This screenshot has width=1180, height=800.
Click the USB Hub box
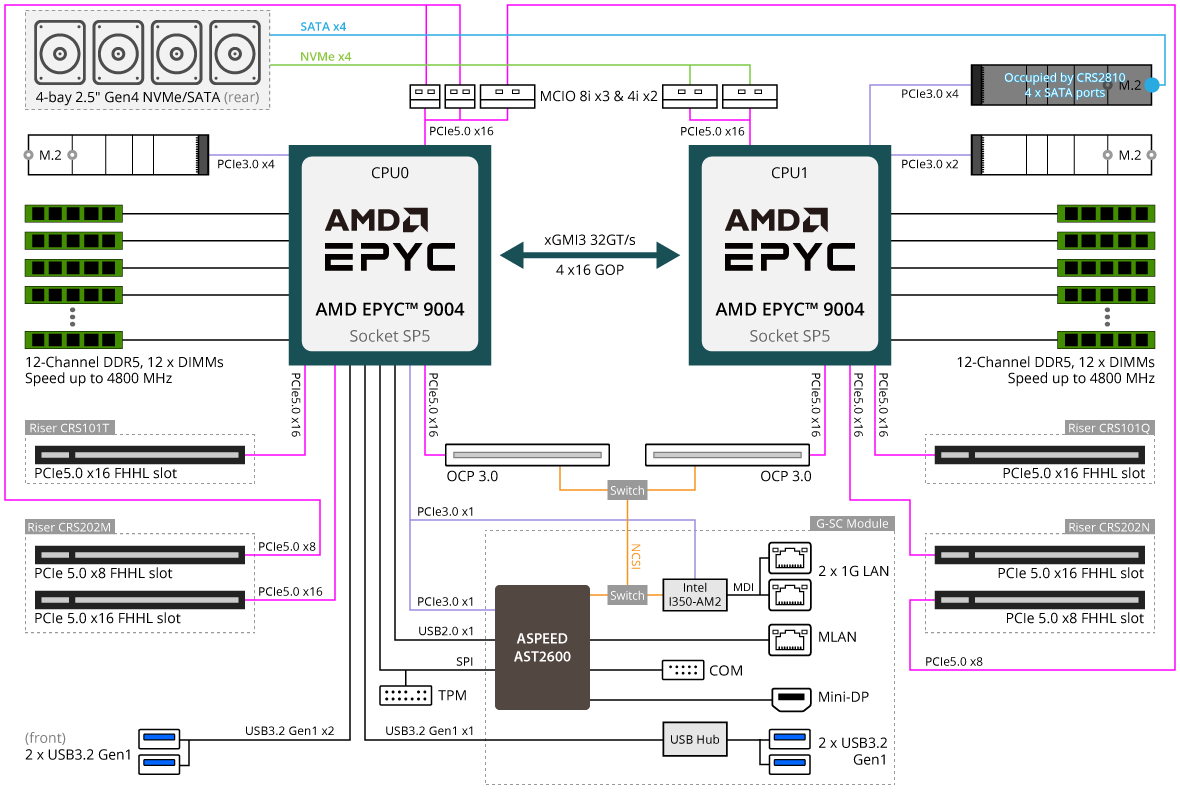(x=694, y=740)
